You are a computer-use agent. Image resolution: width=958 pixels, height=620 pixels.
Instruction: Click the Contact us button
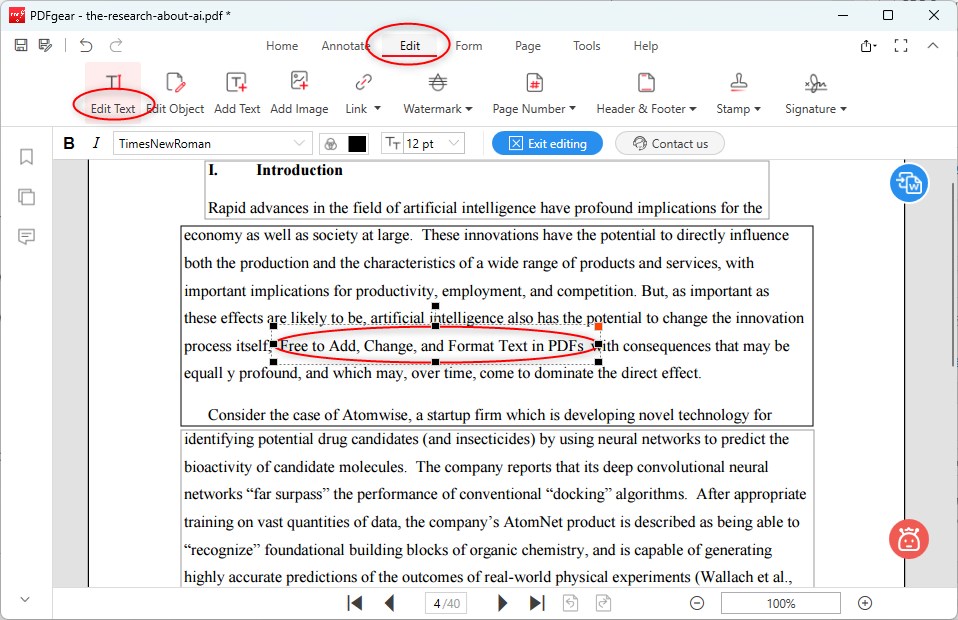[x=669, y=142]
